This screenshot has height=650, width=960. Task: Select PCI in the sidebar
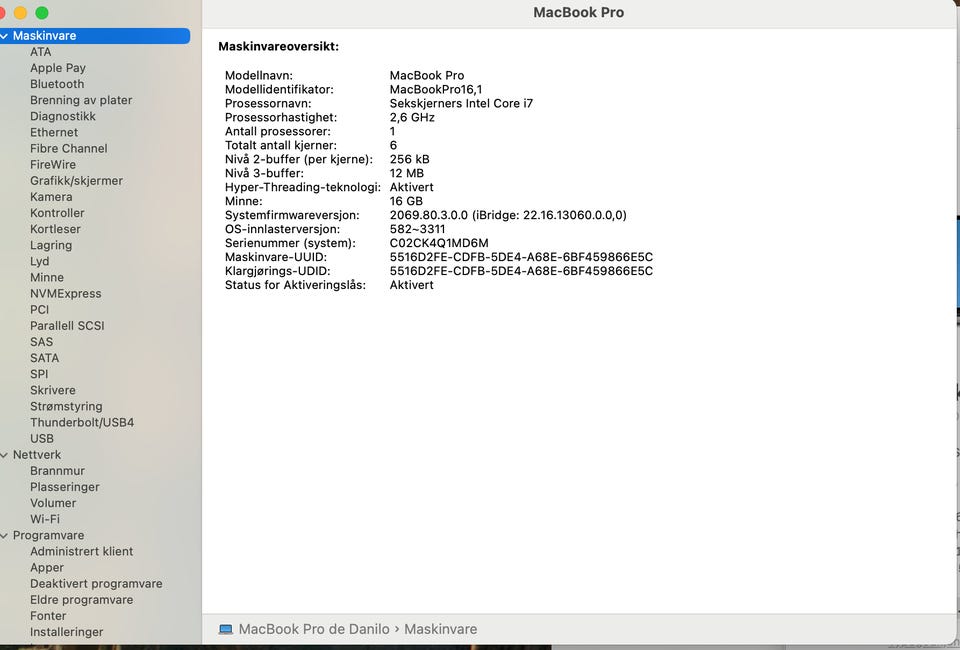[39, 310]
